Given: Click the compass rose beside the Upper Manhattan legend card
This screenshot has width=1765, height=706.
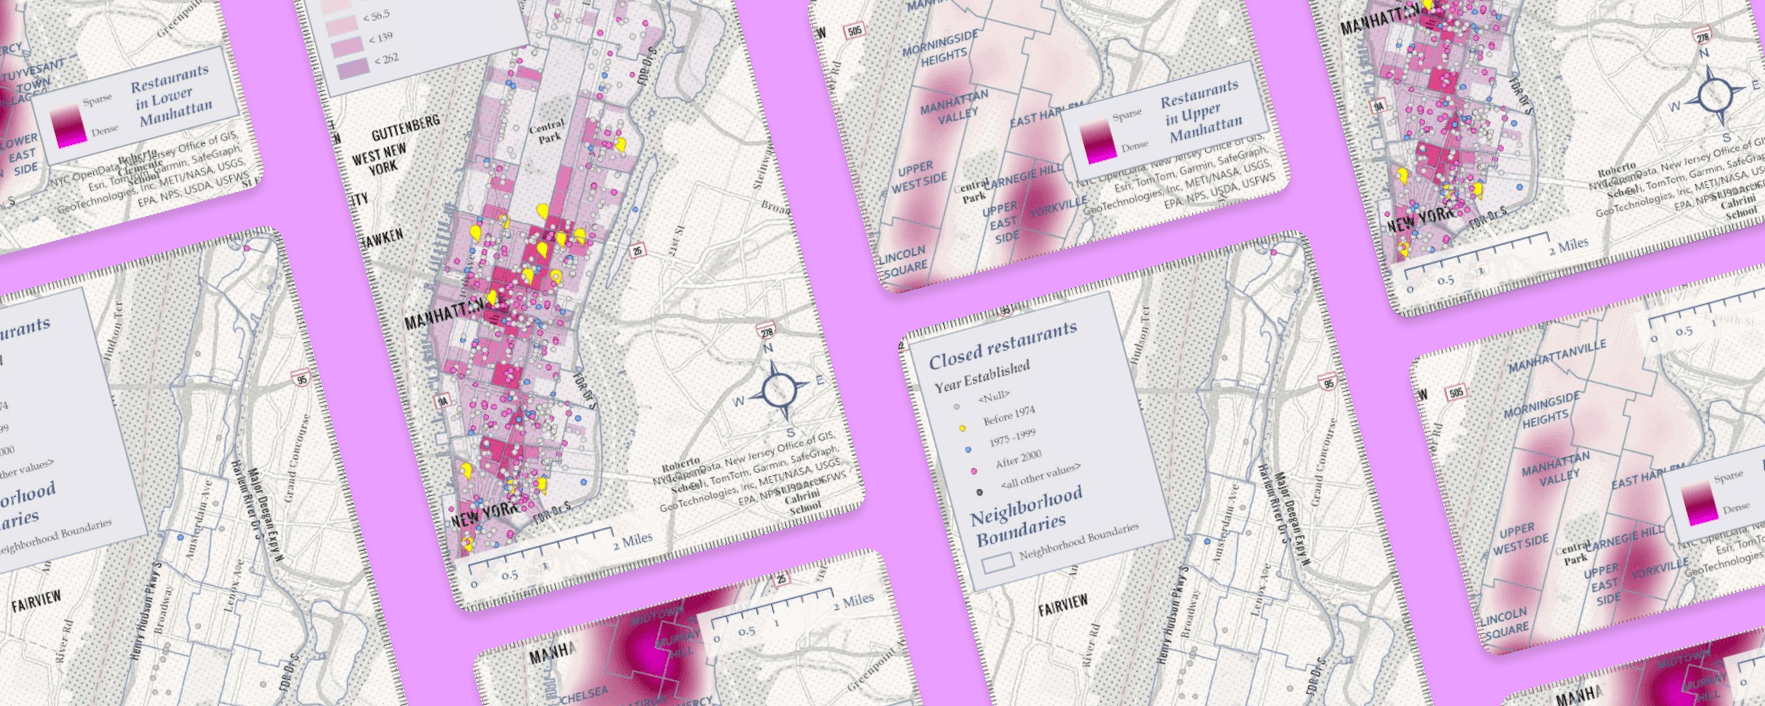Looking at the screenshot, I should 1714,95.
